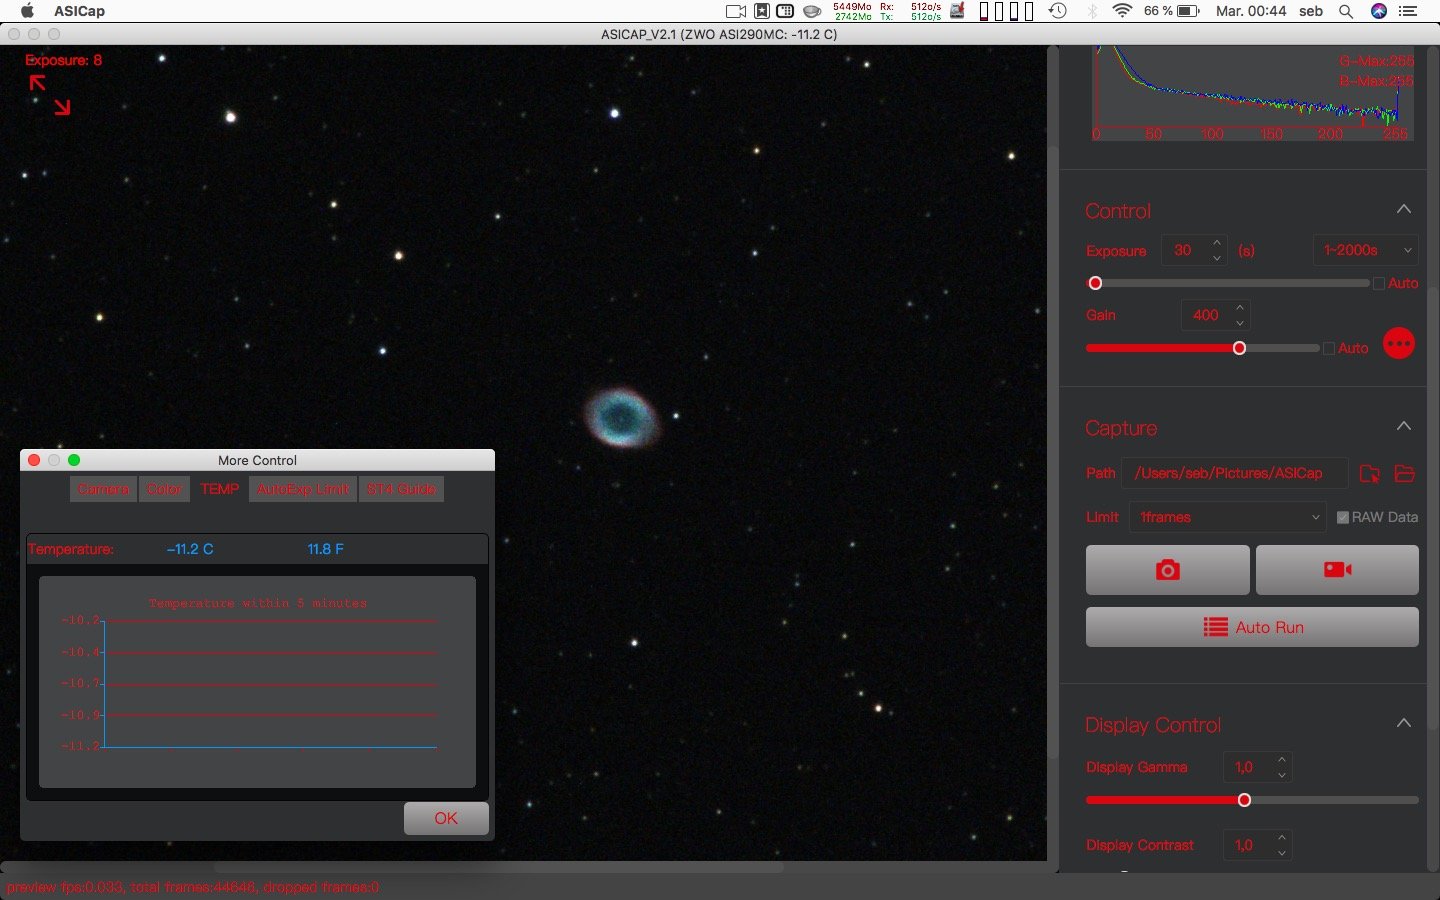The image size is (1440, 900).
Task: Open the capture folder icon
Action: pos(1405,474)
